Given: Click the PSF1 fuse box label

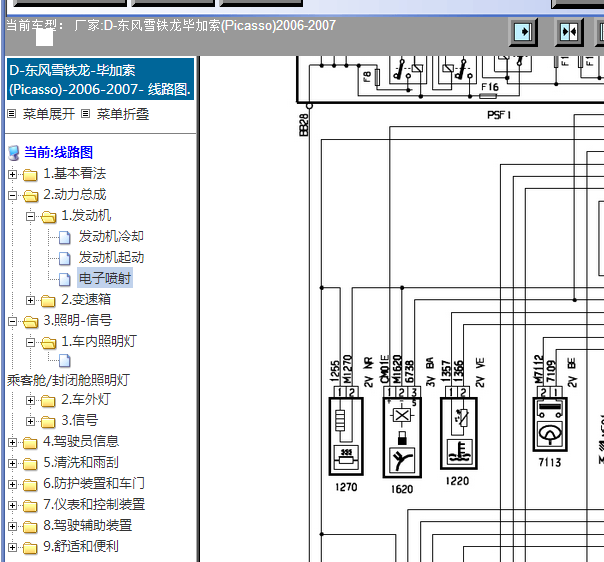Looking at the screenshot, I should coord(499,115).
